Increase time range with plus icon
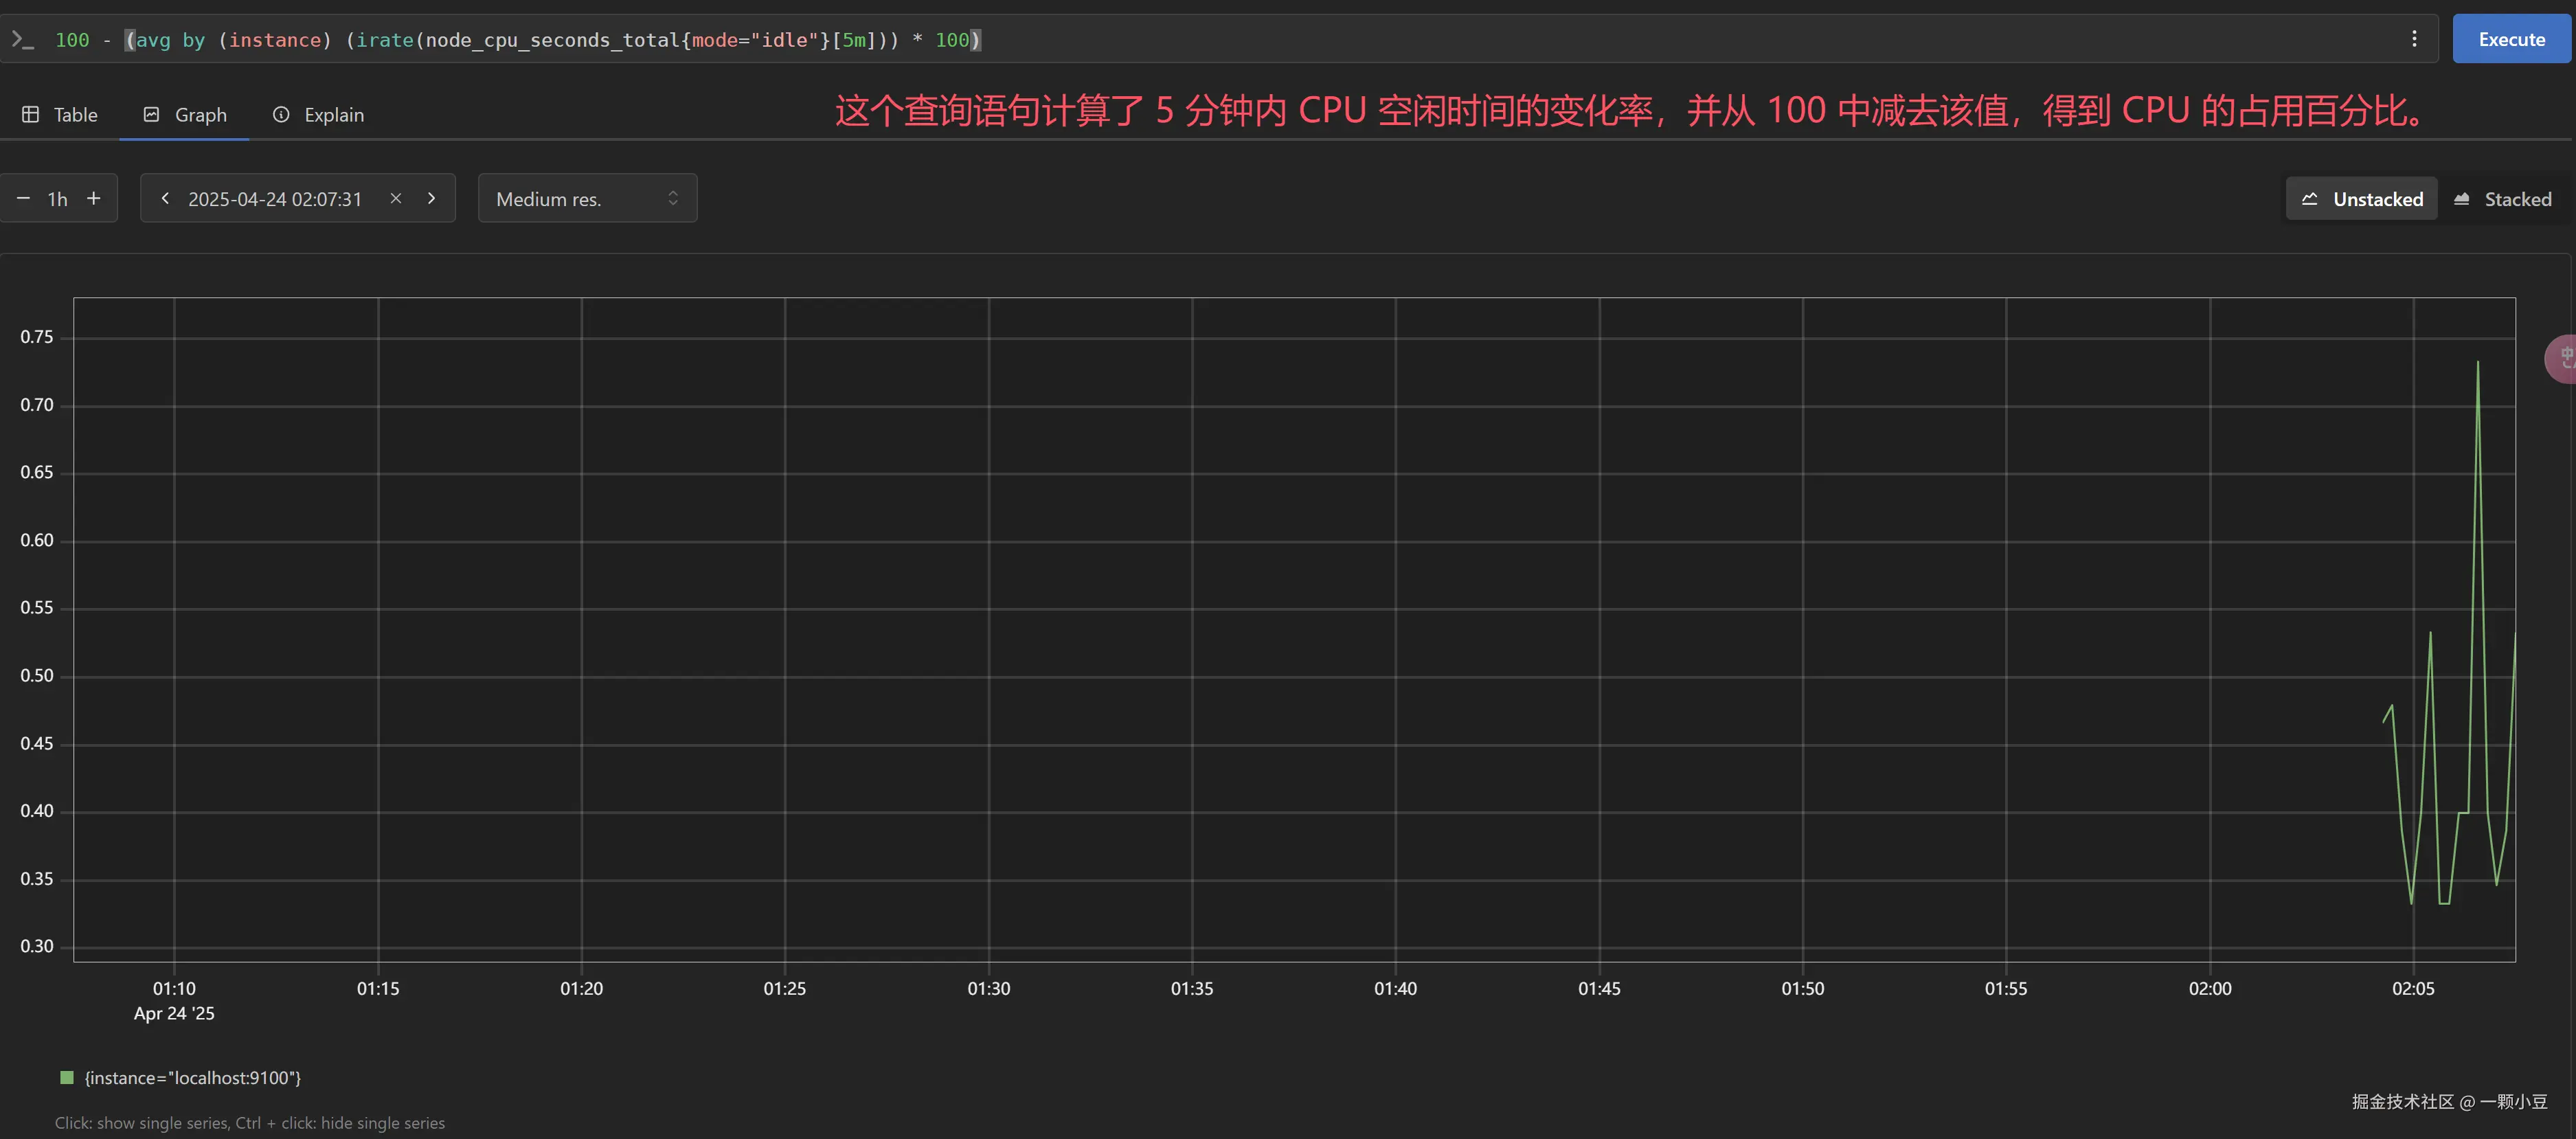Viewport: 2576px width, 1139px height. (x=94, y=198)
